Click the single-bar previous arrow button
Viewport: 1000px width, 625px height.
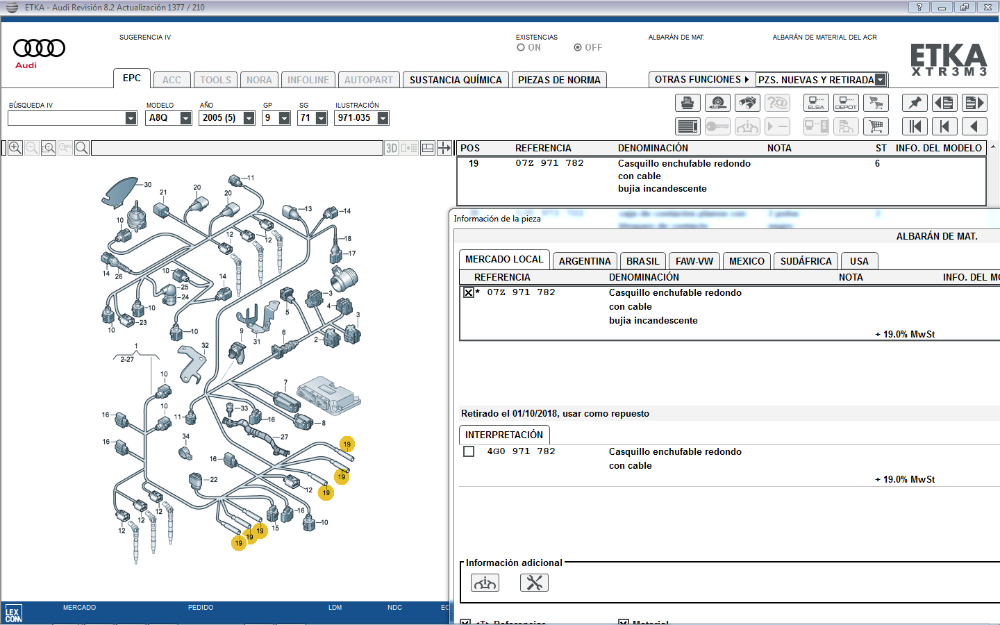click(945, 126)
